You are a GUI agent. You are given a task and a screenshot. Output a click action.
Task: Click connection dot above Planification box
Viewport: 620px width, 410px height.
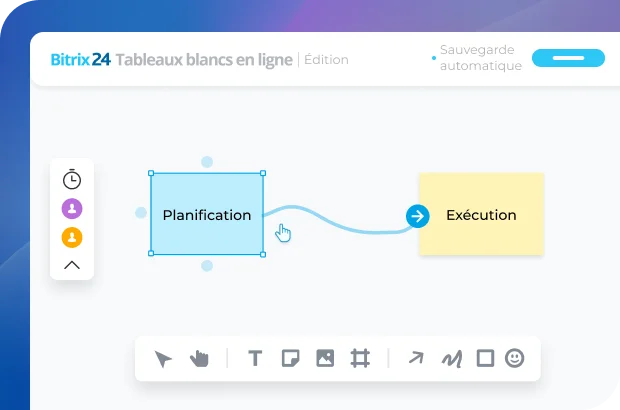click(207, 161)
